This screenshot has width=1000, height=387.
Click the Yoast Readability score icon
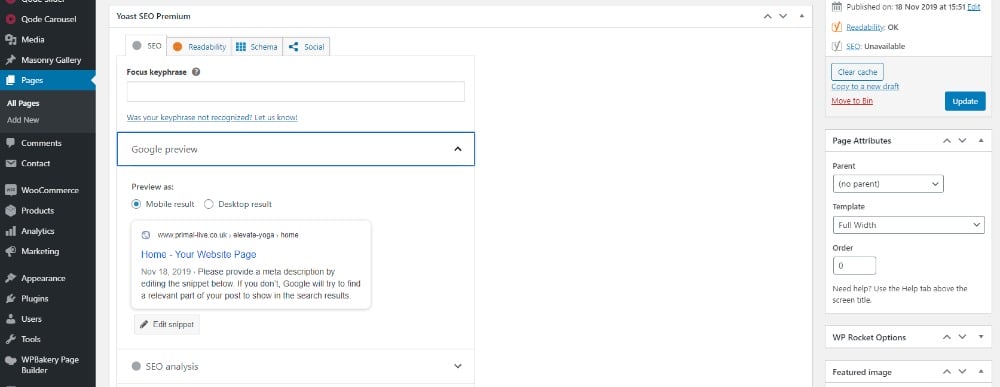(x=837, y=27)
